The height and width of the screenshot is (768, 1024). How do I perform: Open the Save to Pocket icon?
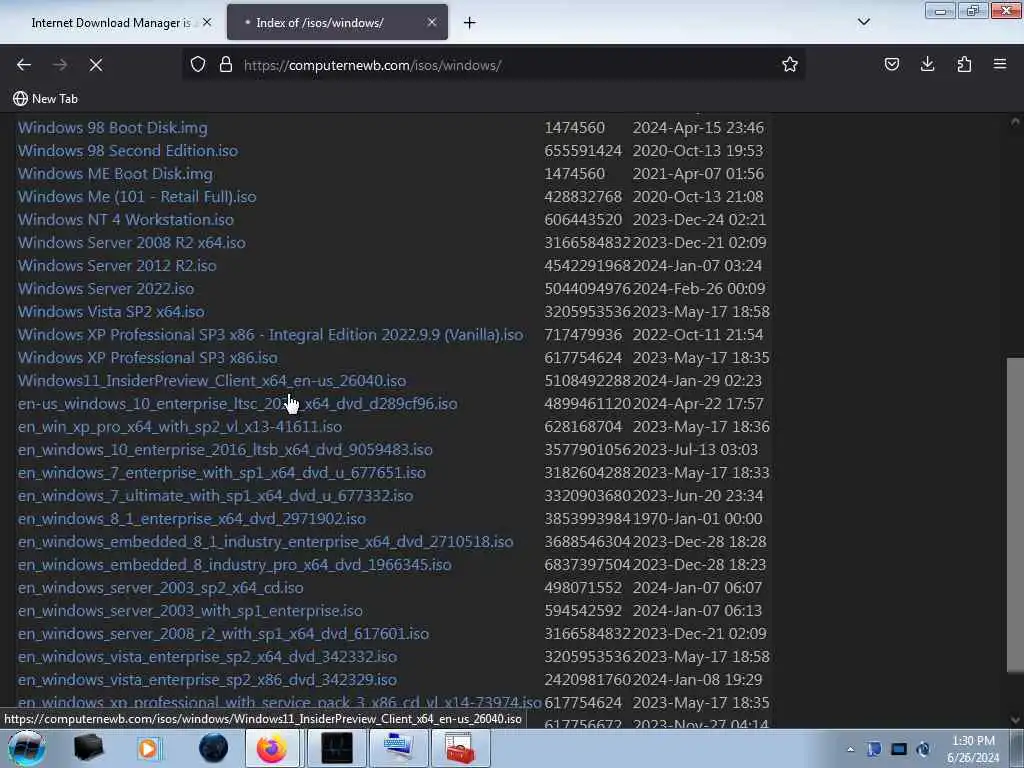click(x=891, y=64)
